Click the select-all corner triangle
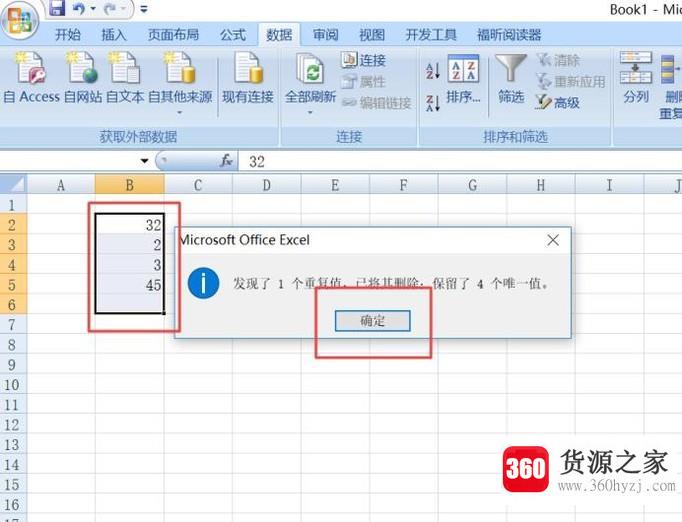Image resolution: width=682 pixels, height=522 pixels. click(x=13, y=184)
